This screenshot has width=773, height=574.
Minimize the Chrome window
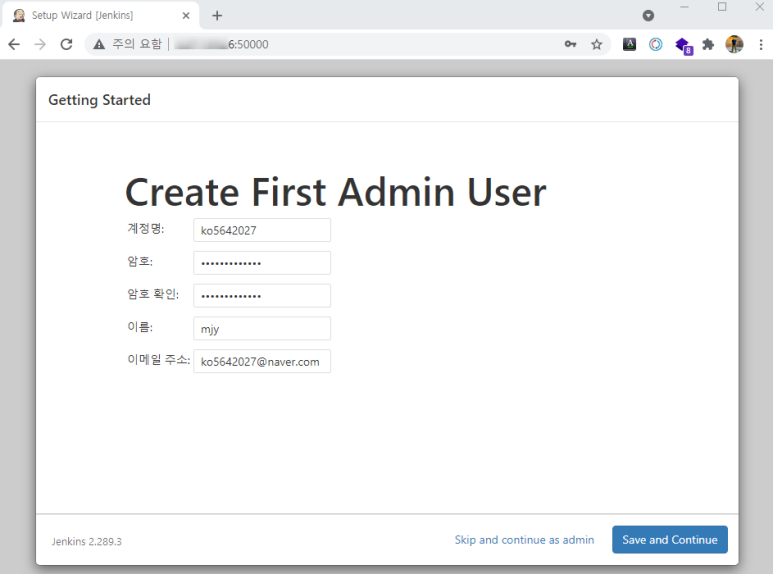tap(684, 7)
